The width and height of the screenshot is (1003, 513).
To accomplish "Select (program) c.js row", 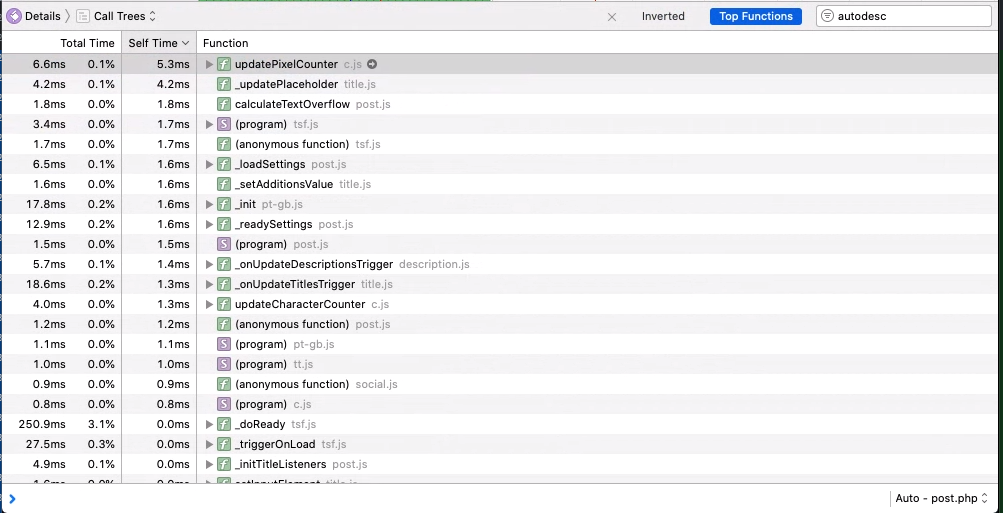I will click(x=499, y=404).
